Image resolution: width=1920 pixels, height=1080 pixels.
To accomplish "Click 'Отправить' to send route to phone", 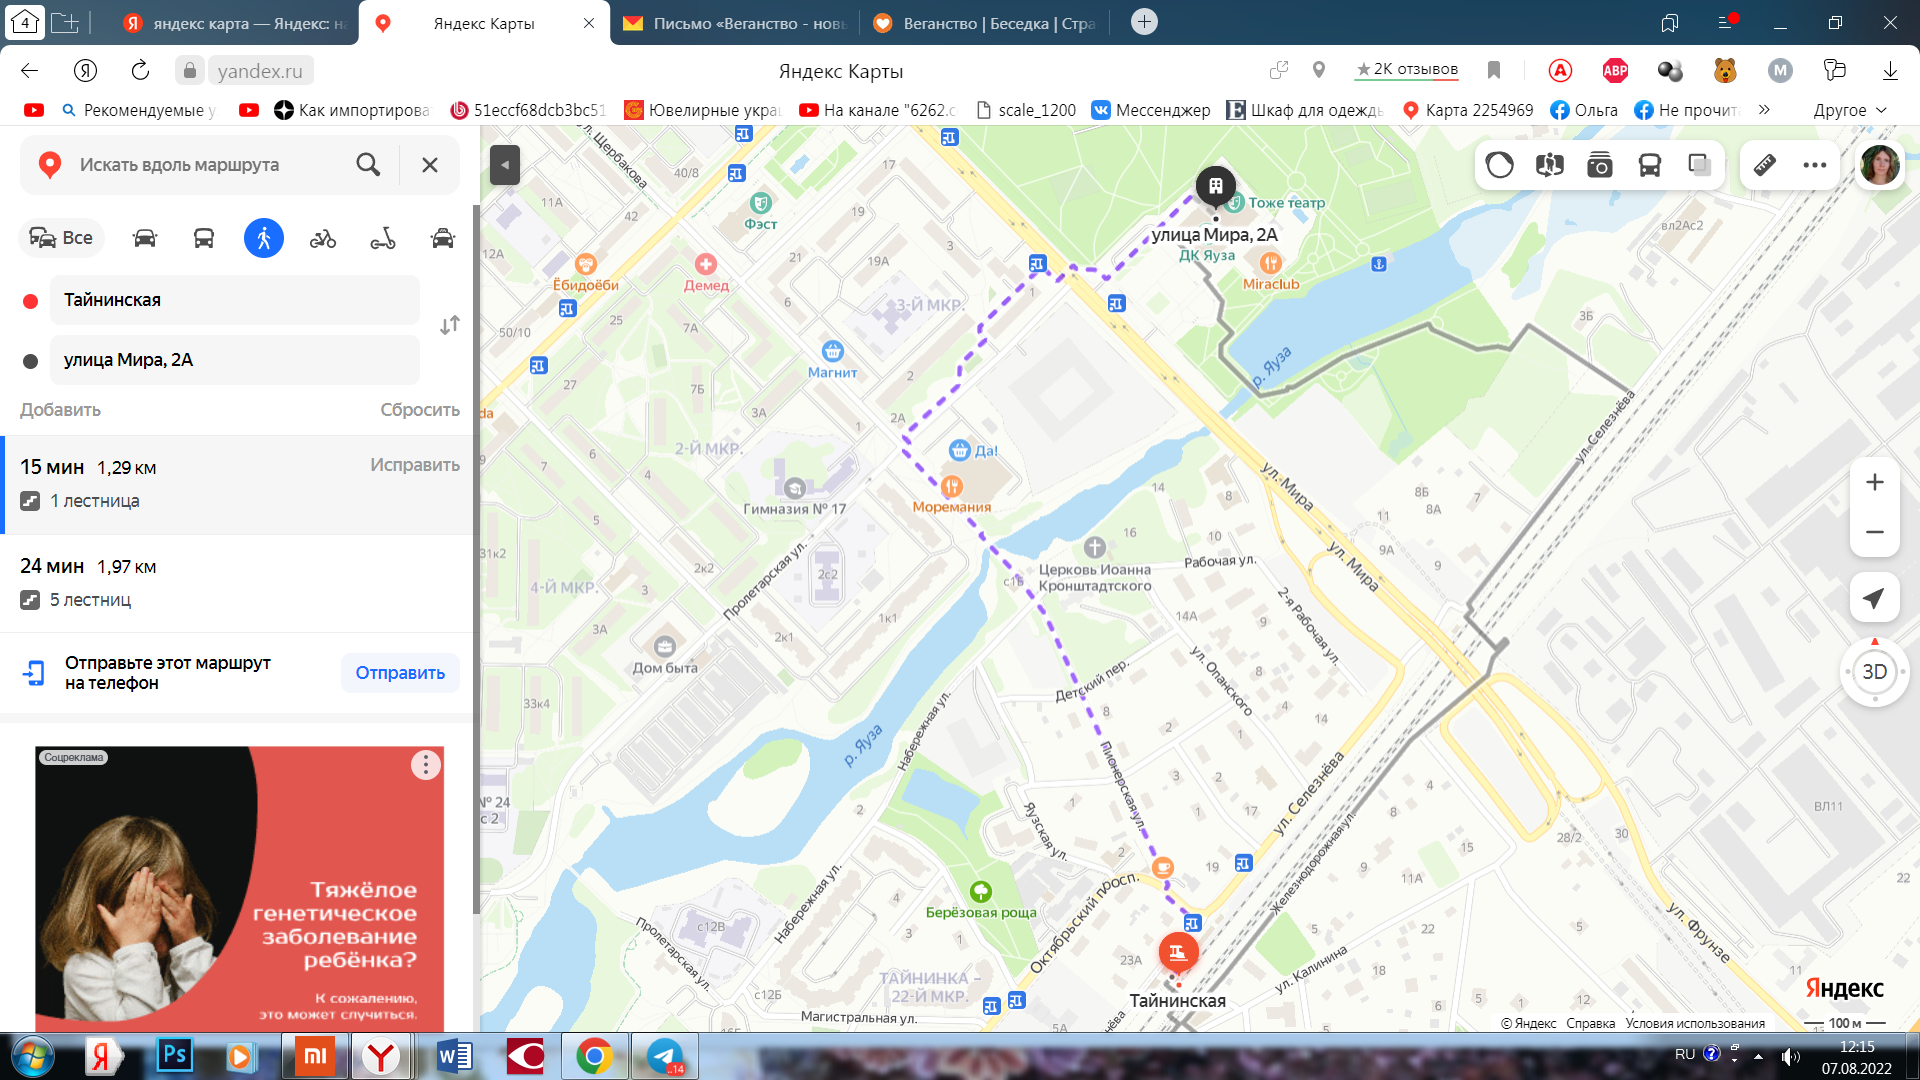I will pos(400,673).
